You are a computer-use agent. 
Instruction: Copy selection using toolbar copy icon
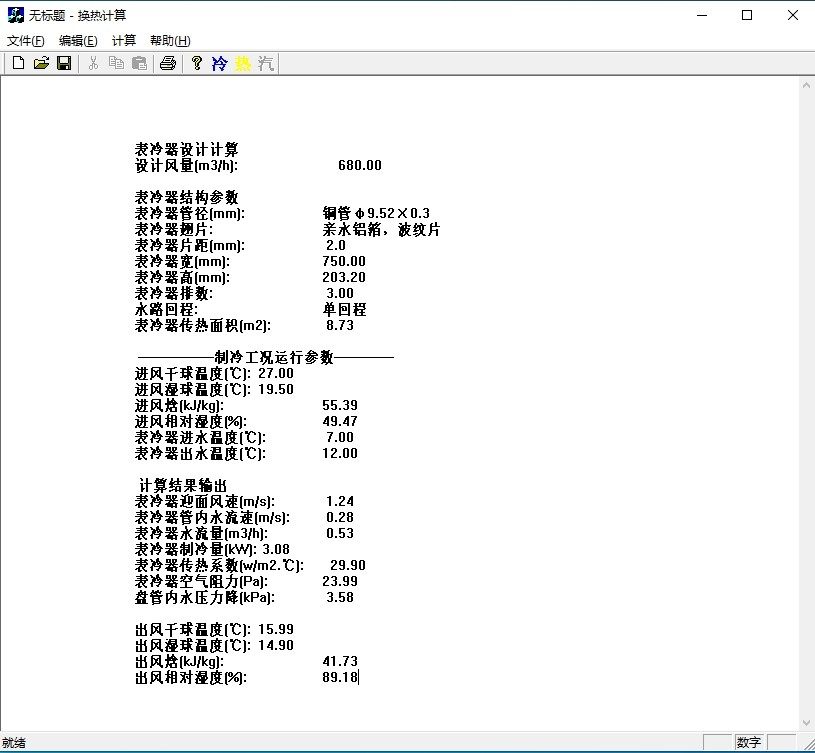click(116, 63)
